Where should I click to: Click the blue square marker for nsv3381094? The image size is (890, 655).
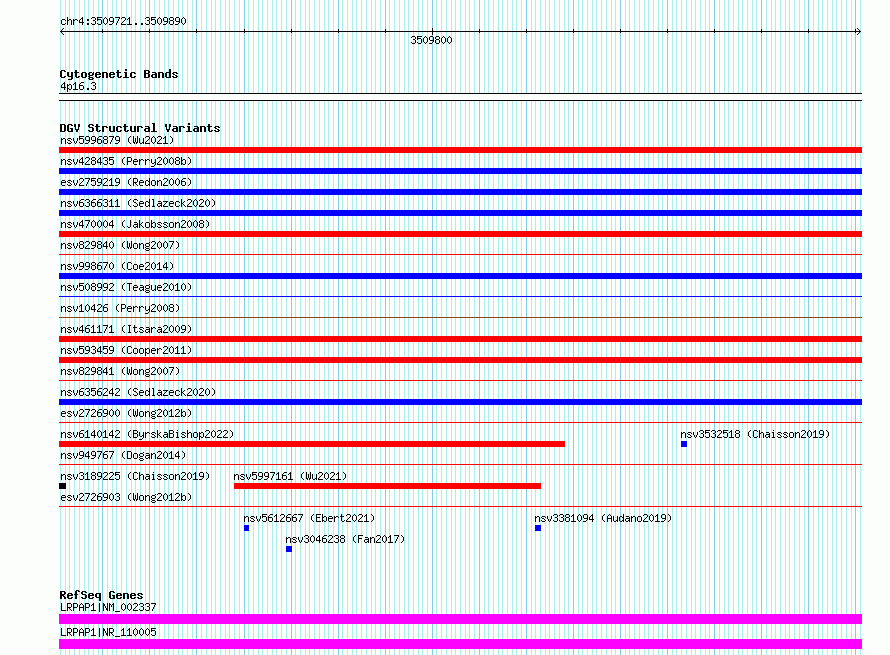[538, 528]
